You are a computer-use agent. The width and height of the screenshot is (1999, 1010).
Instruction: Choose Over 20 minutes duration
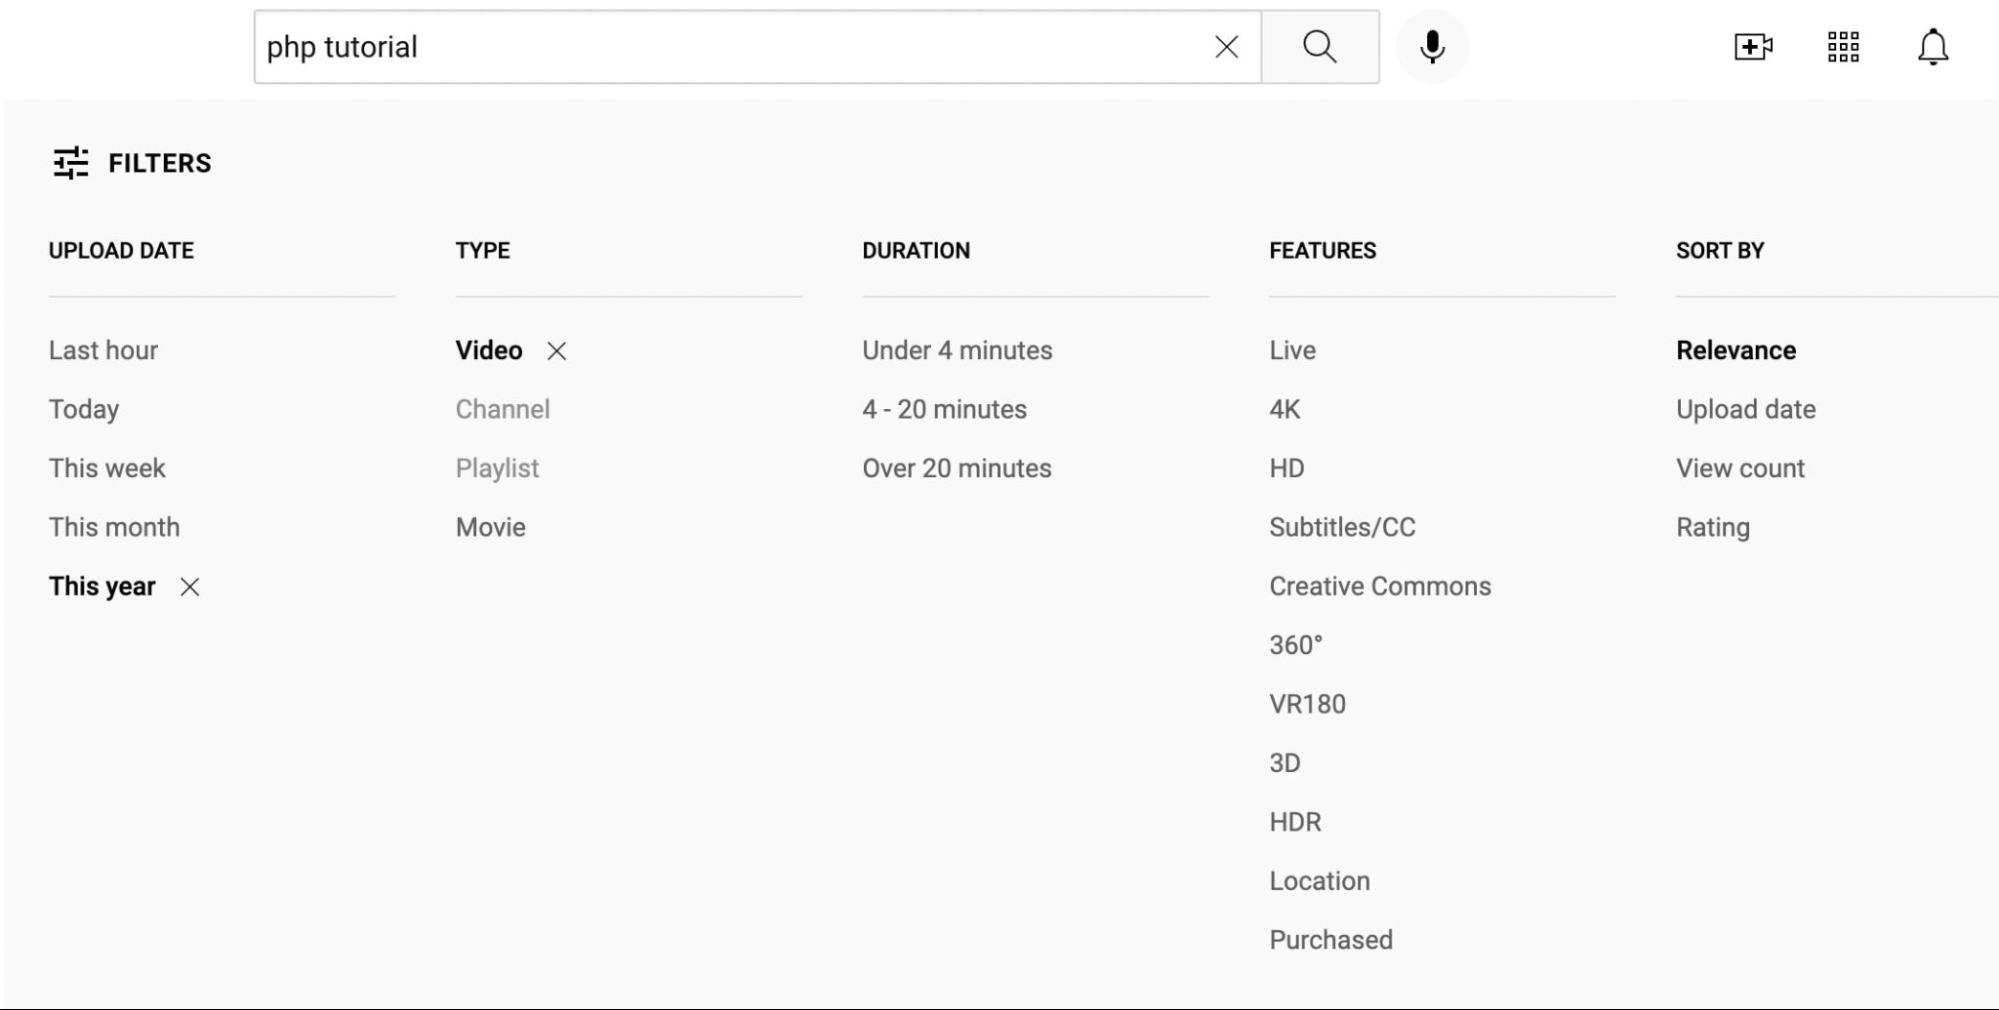pyautogui.click(x=956, y=468)
